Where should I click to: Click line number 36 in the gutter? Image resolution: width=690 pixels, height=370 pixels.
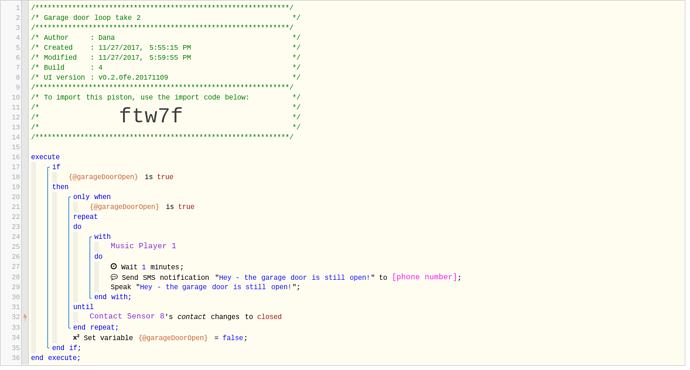(x=16, y=358)
